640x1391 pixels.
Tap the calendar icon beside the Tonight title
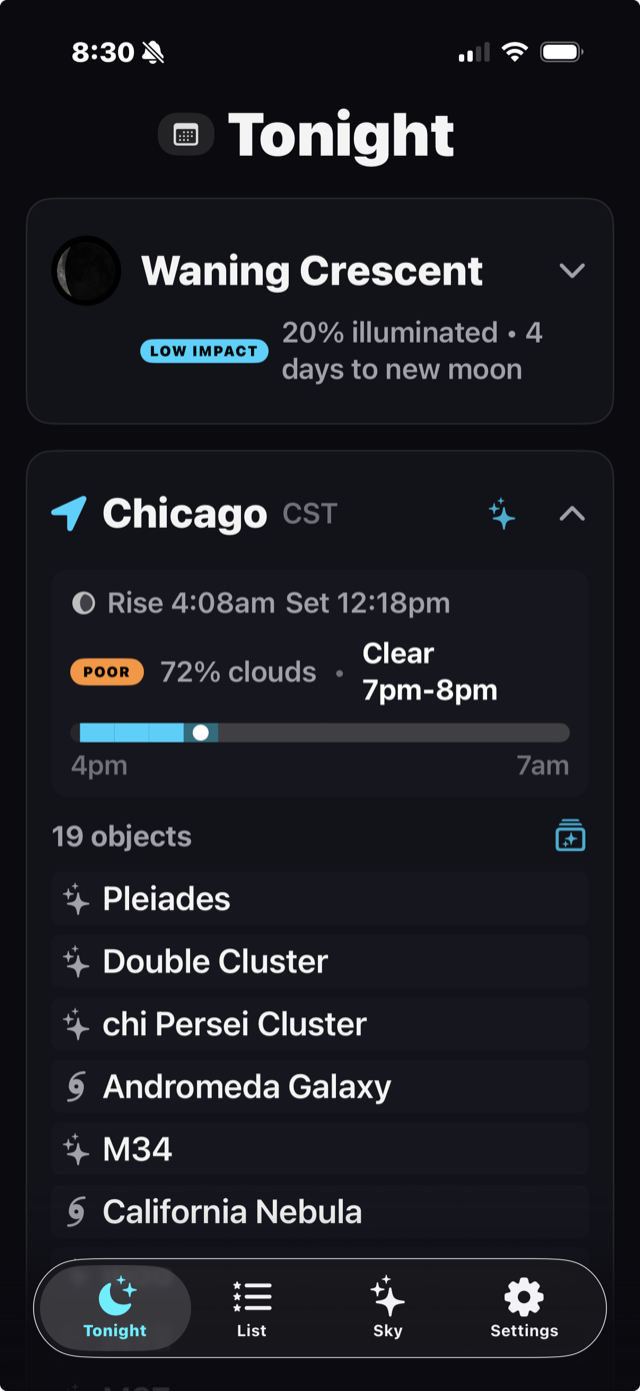[x=186, y=134]
